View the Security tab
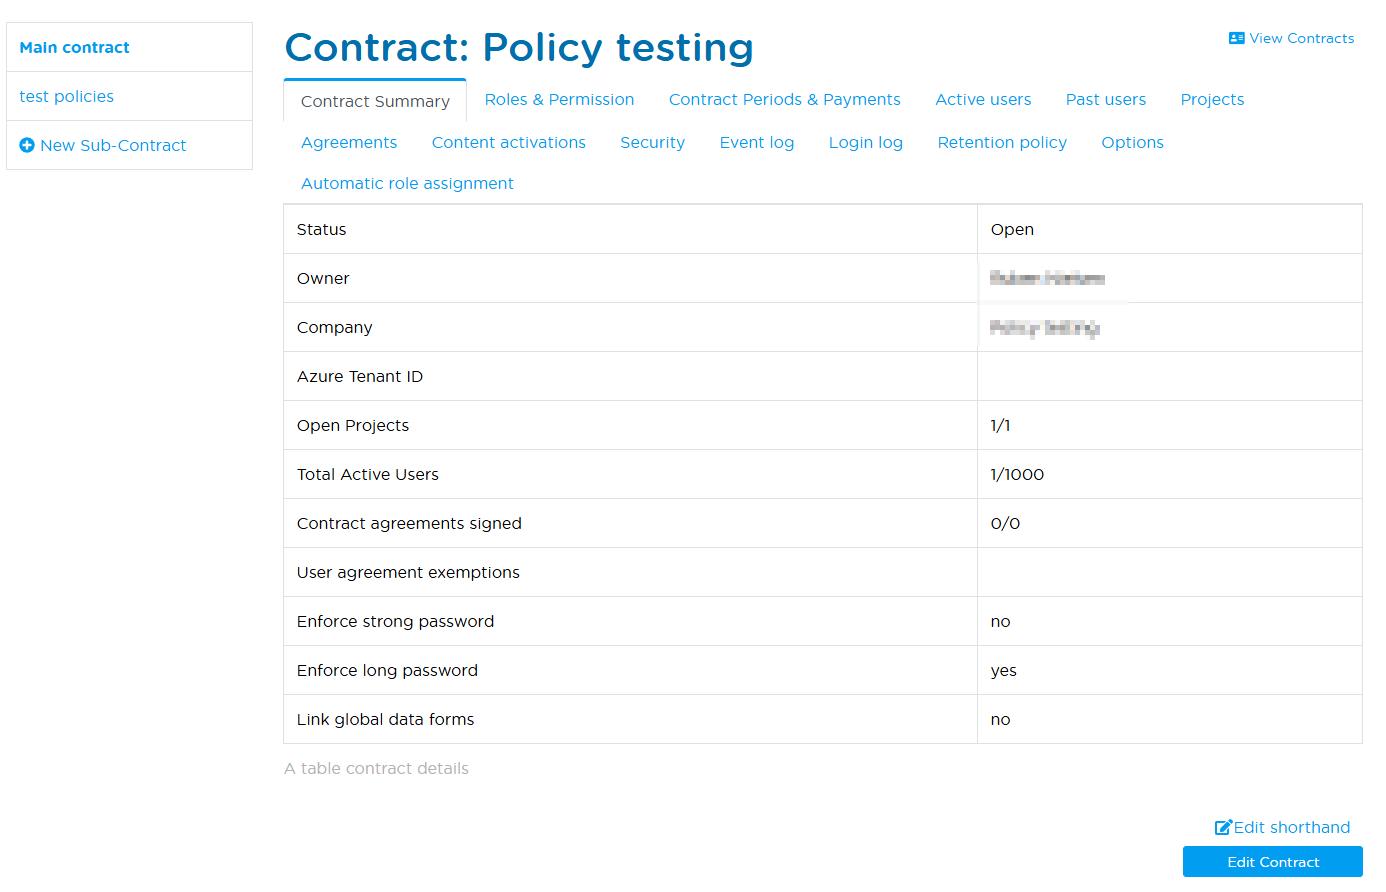 click(652, 142)
